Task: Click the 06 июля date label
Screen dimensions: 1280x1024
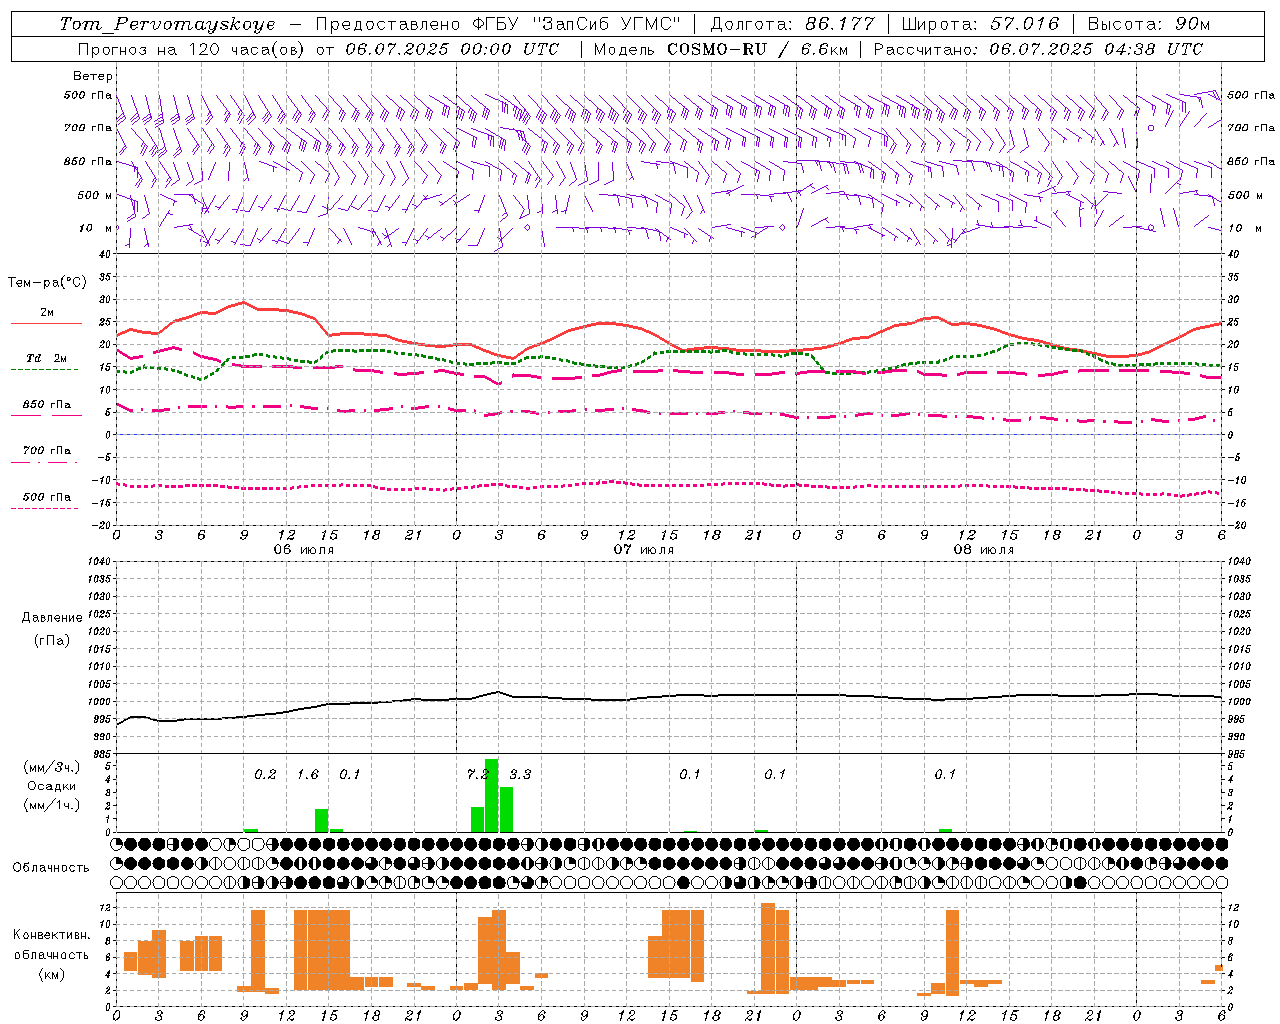Action: [x=304, y=549]
